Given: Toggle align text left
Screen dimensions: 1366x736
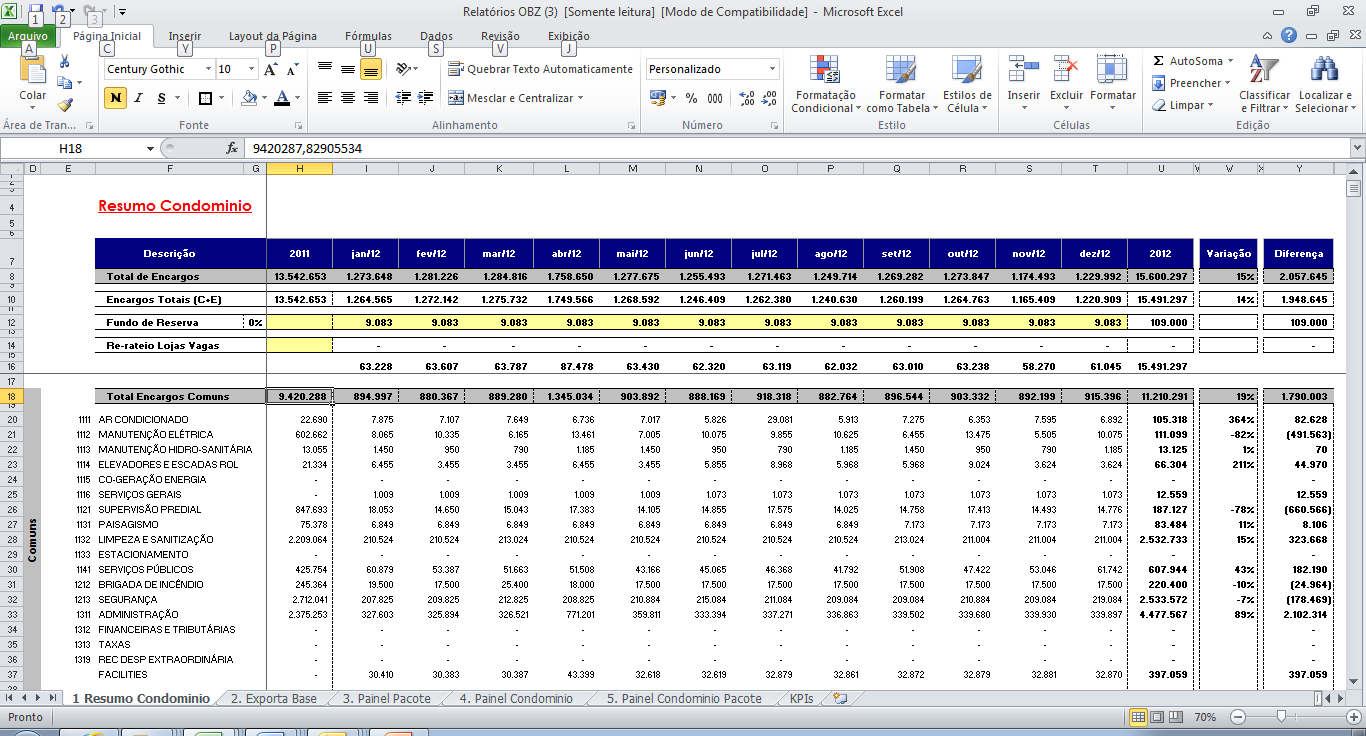Looking at the screenshot, I should [324, 98].
